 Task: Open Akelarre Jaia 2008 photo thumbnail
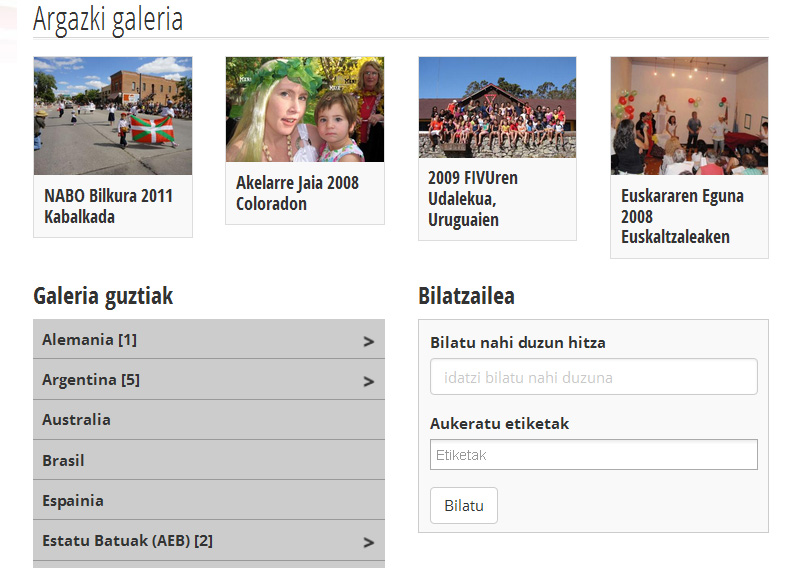point(305,110)
